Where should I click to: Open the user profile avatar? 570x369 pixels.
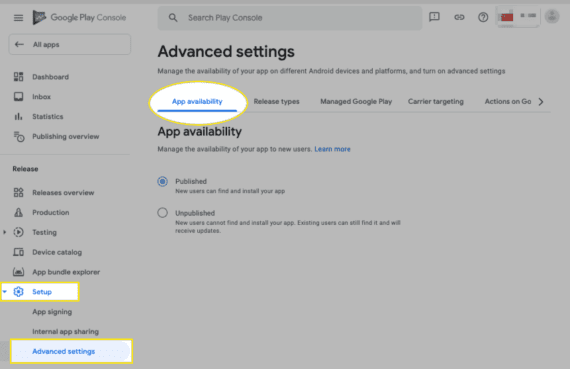(552, 17)
